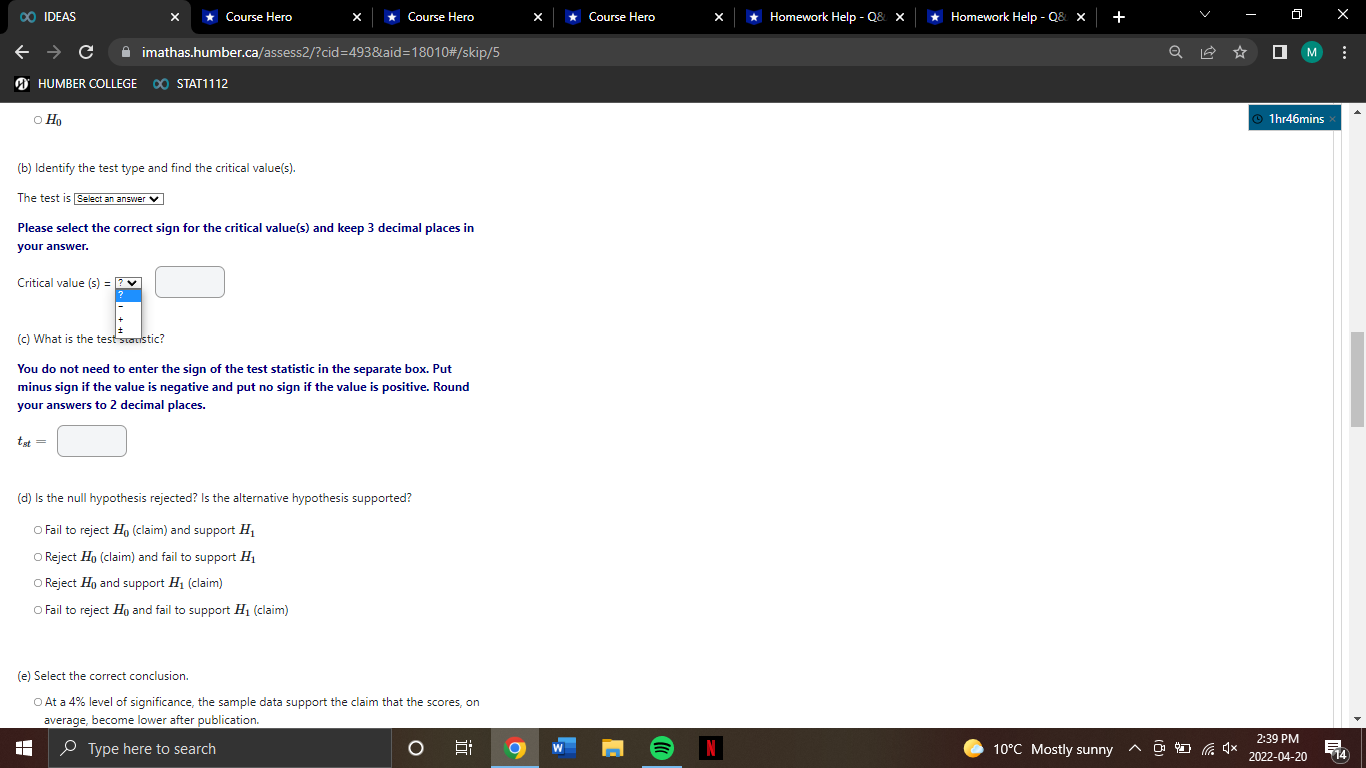Select 'Reject H0 and support H1 (claim)'

click(x=38, y=583)
